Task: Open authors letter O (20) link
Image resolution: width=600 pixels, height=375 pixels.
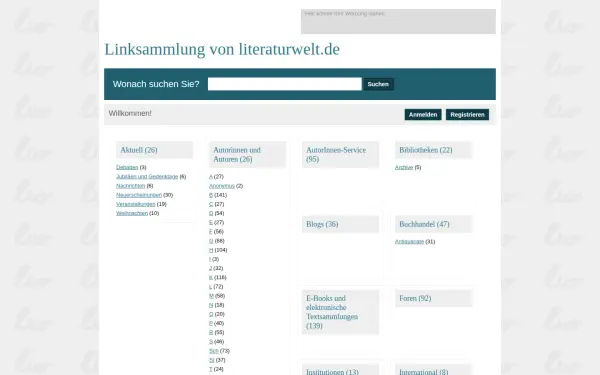Action: (x=211, y=314)
